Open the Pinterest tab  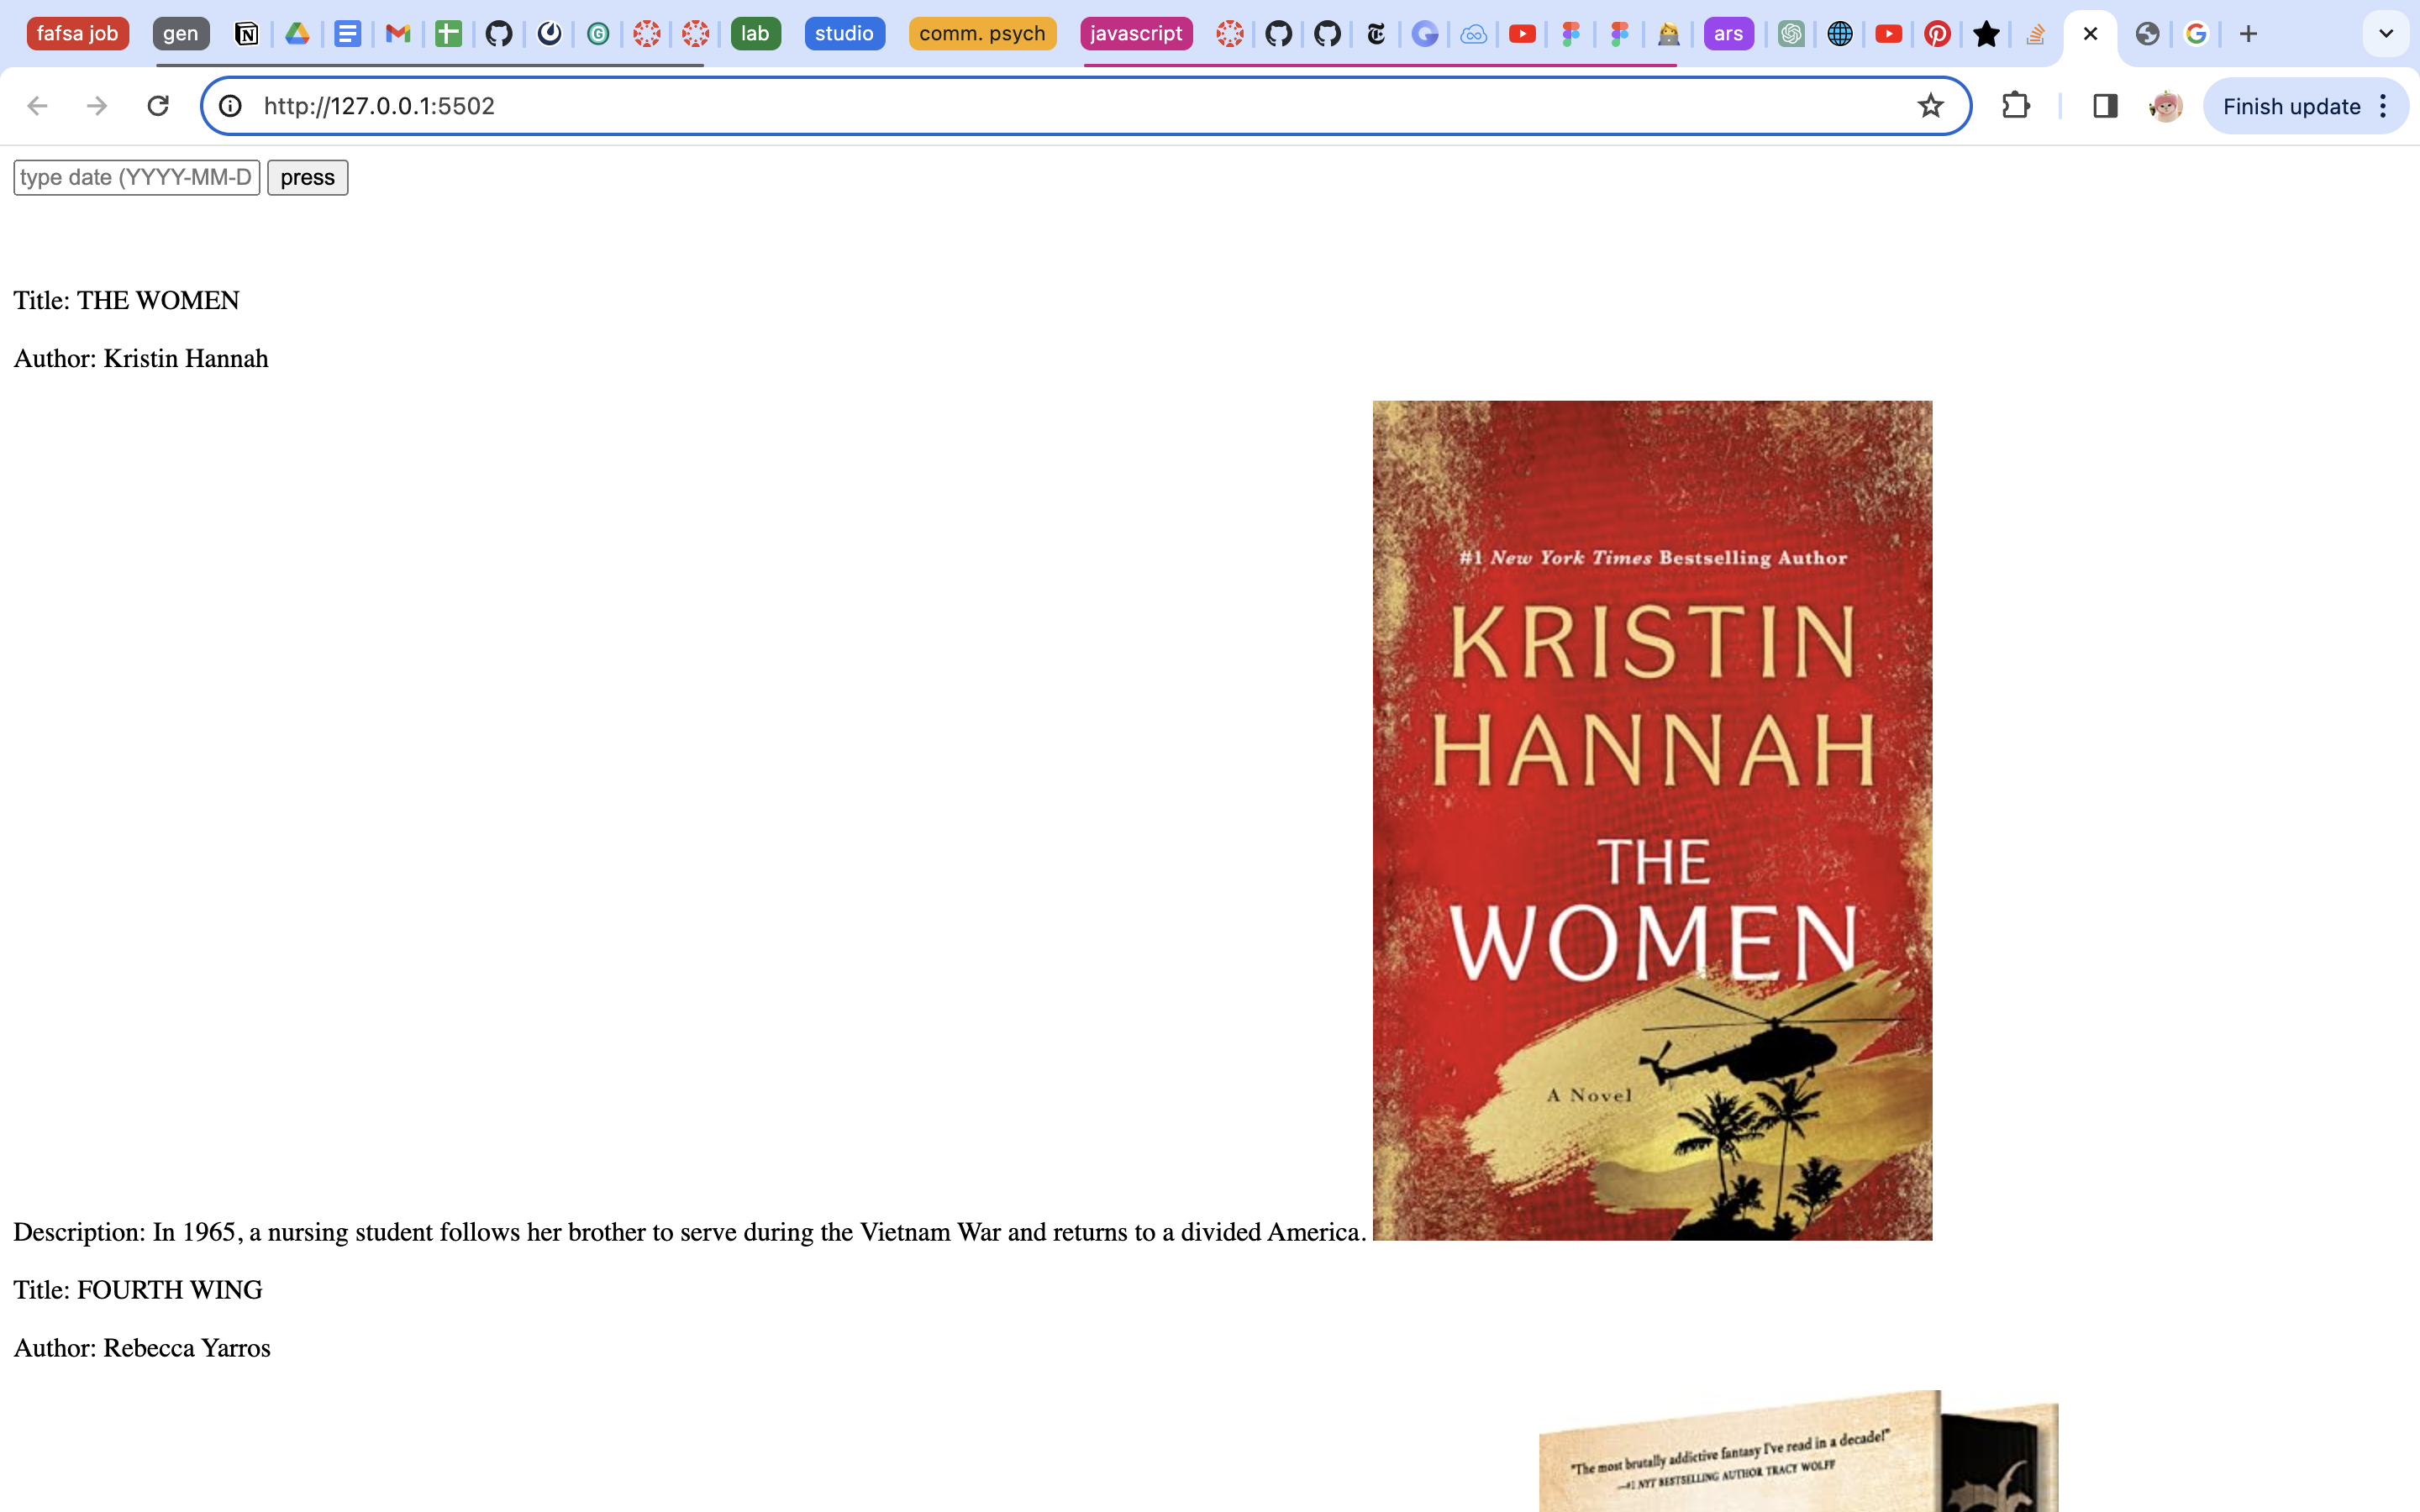[1937, 34]
